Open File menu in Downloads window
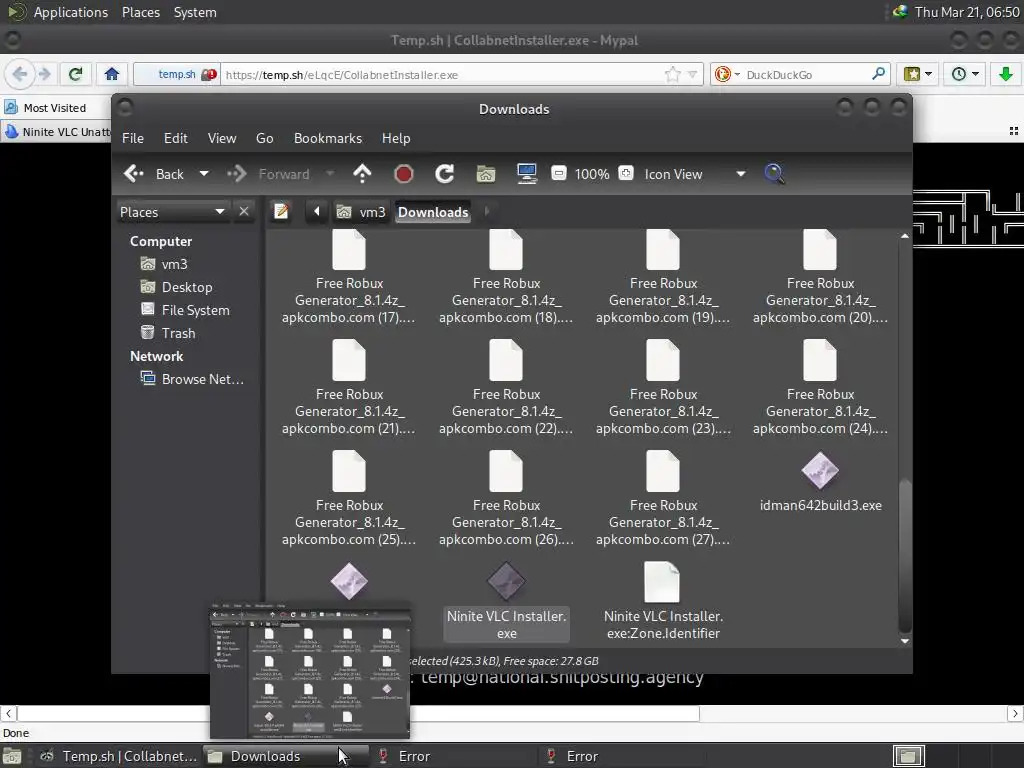The image size is (1024, 768). (133, 138)
